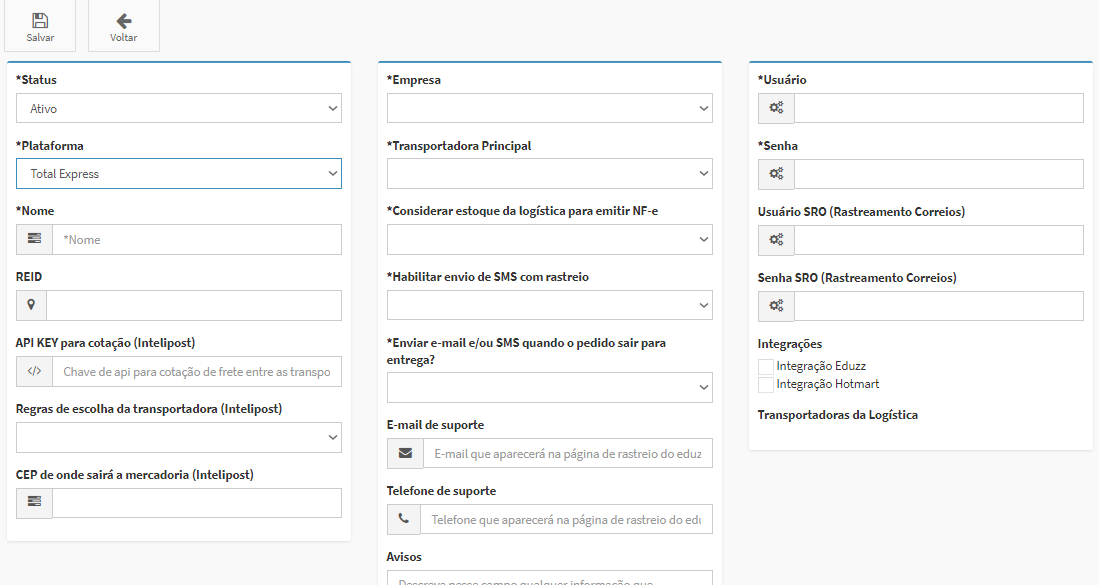The image size is (1099, 585).
Task: Expand the Habilitar envio de SMS dropdown
Action: pyautogui.click(x=550, y=305)
